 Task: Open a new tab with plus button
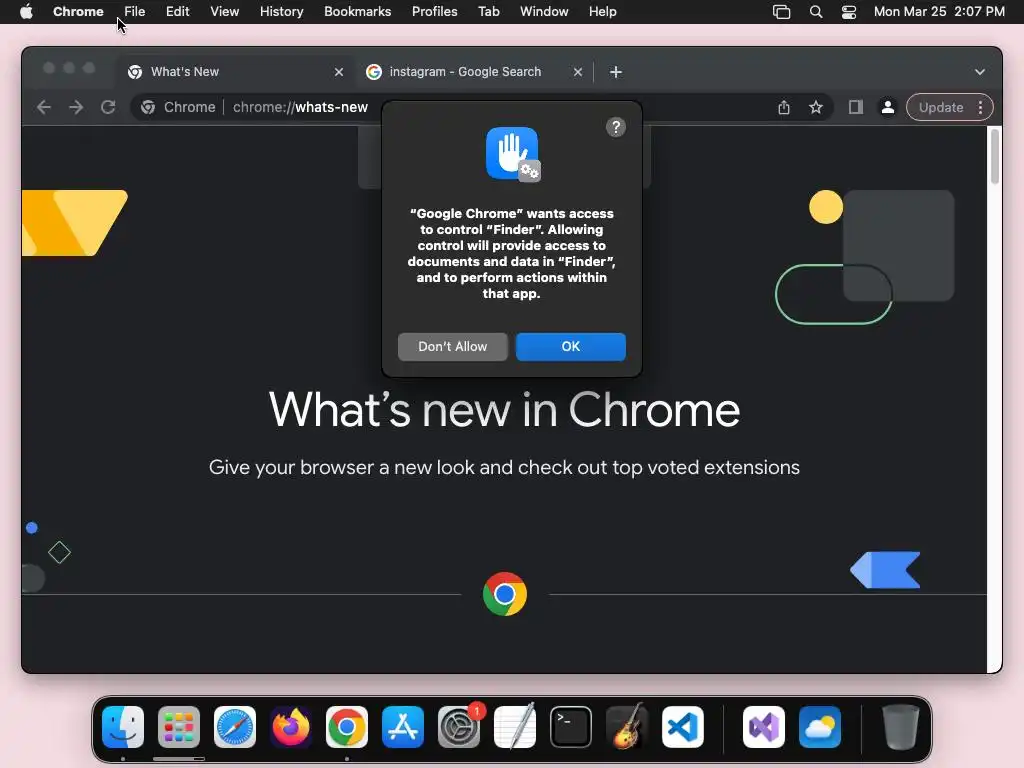(615, 72)
